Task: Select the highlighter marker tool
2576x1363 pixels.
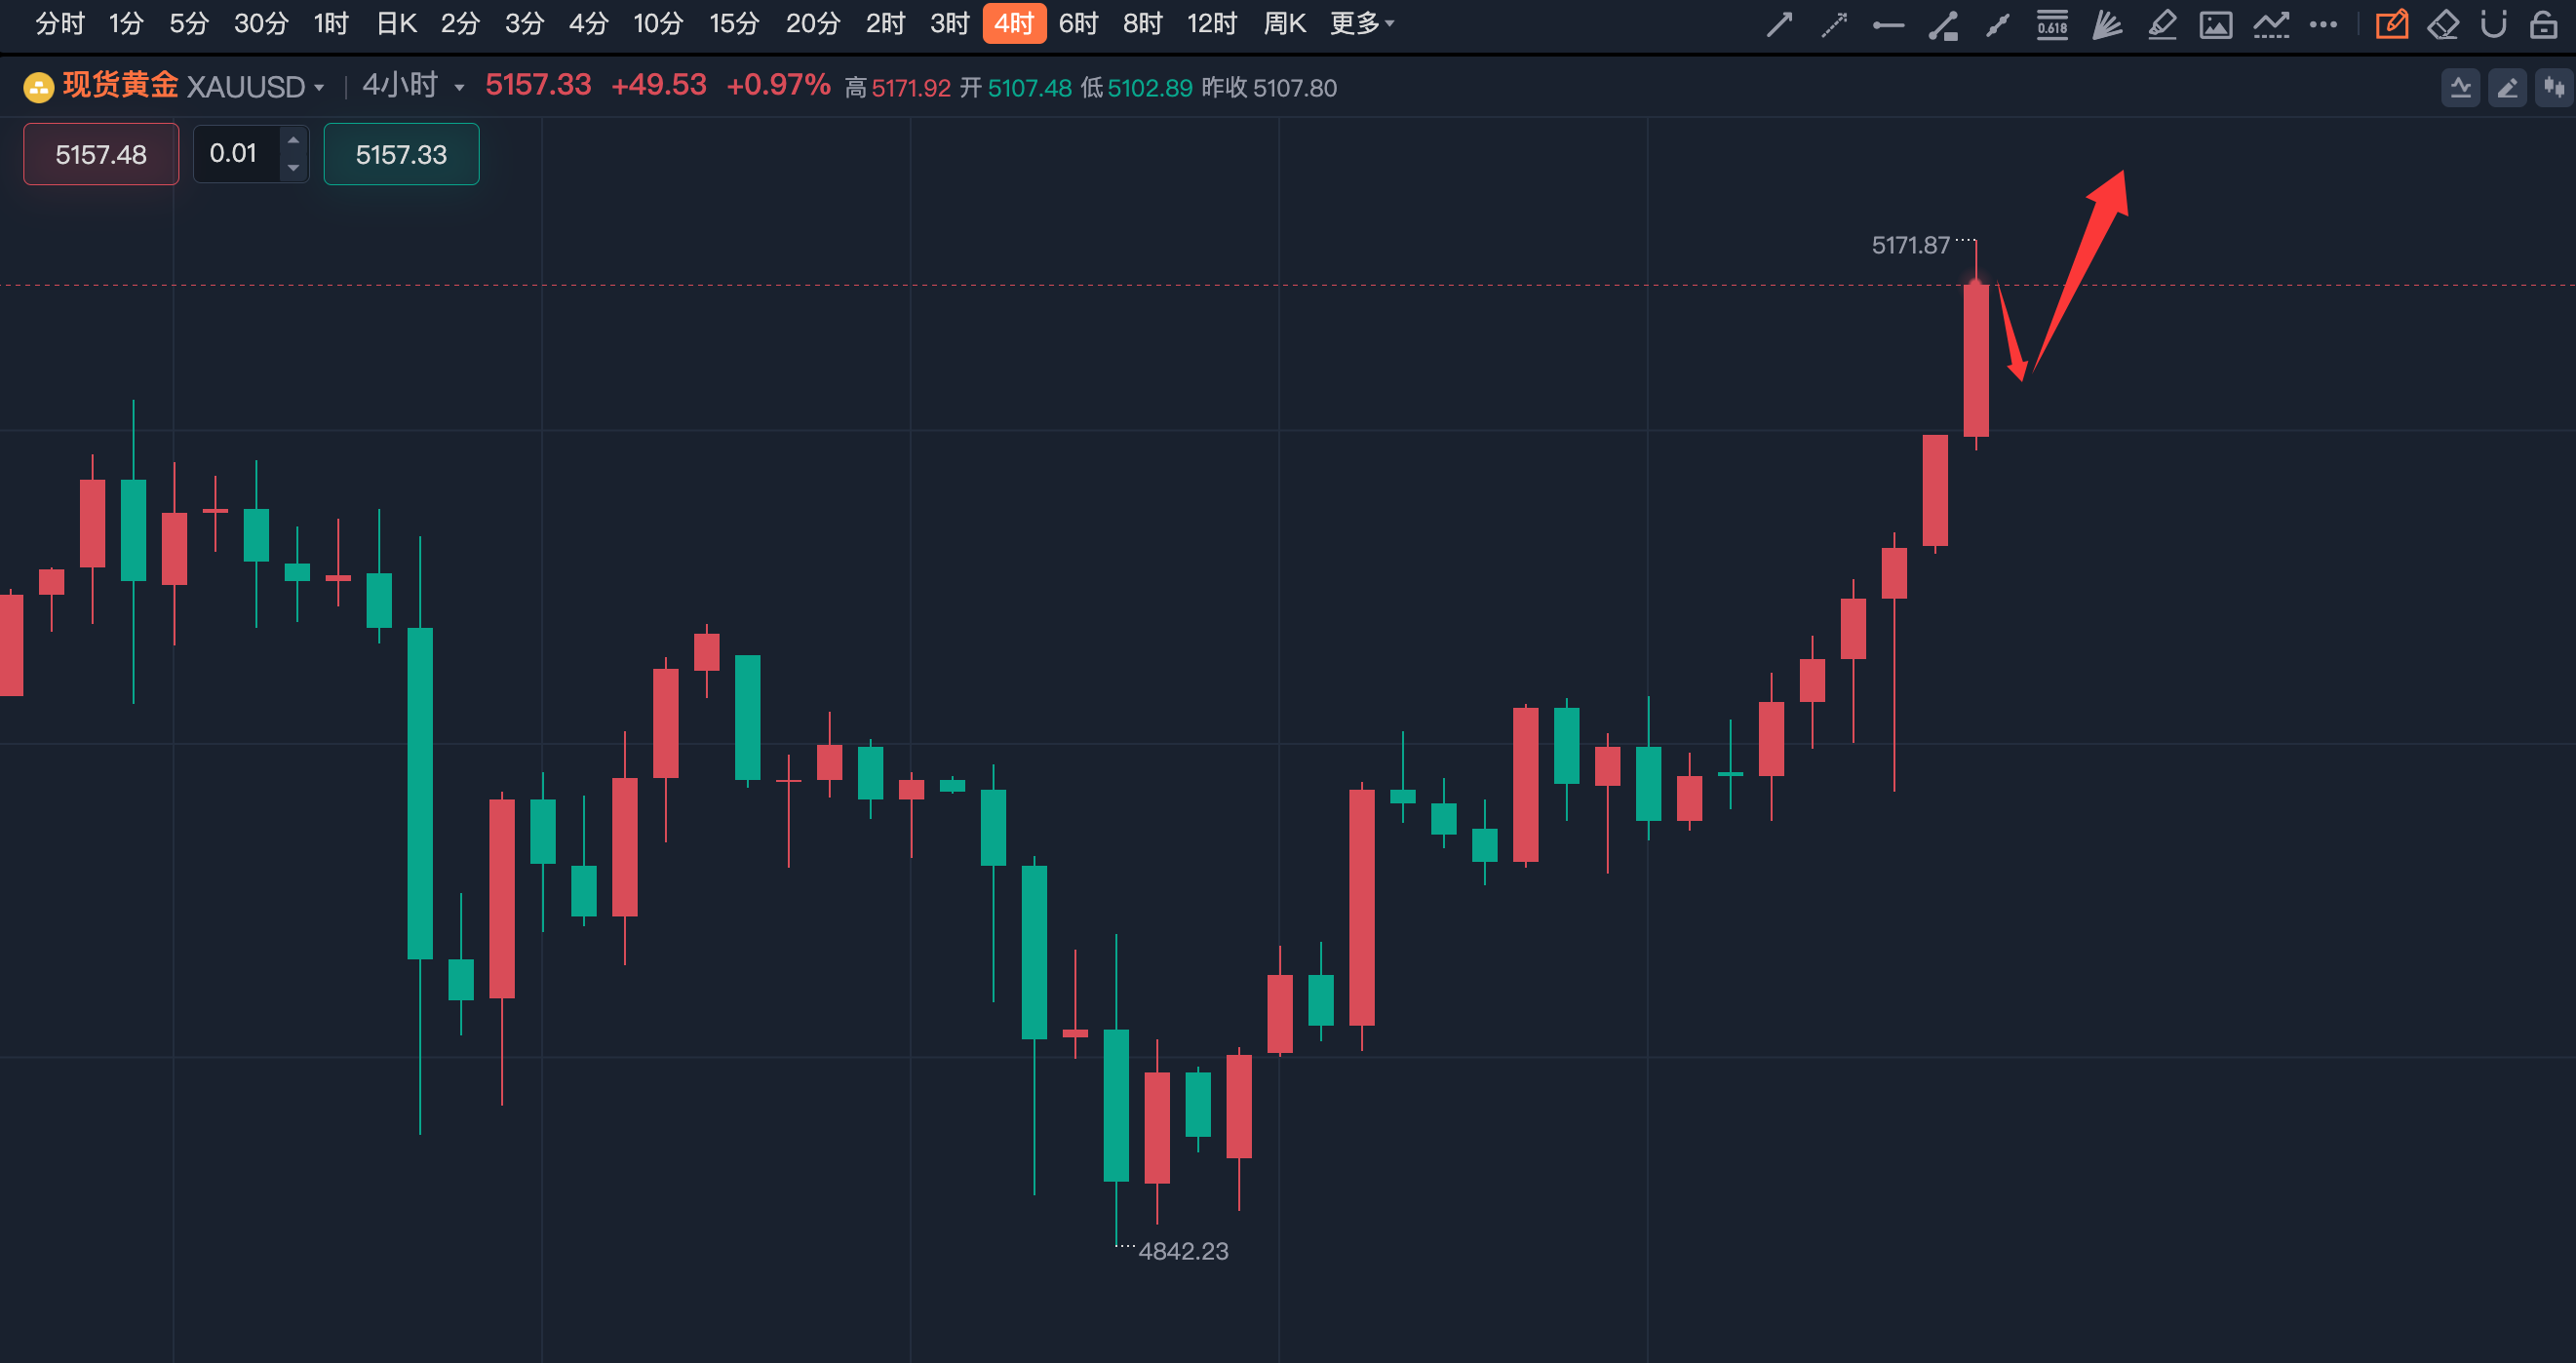Action: (2162, 24)
